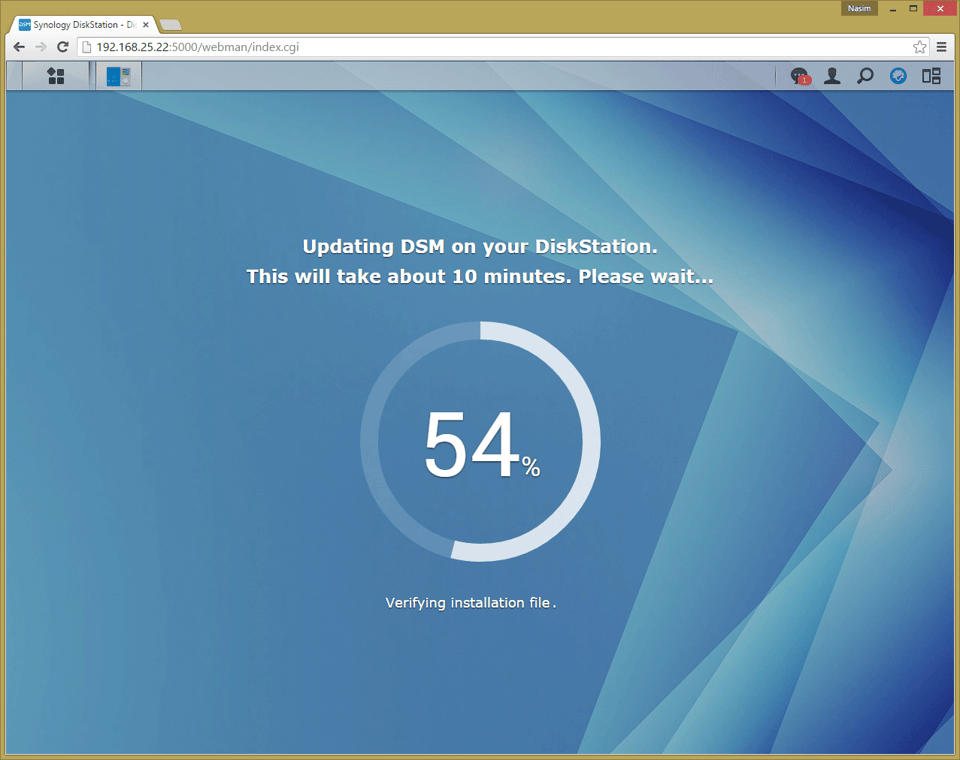
Task: Open the blue upgrade status icon
Action: pos(898,76)
